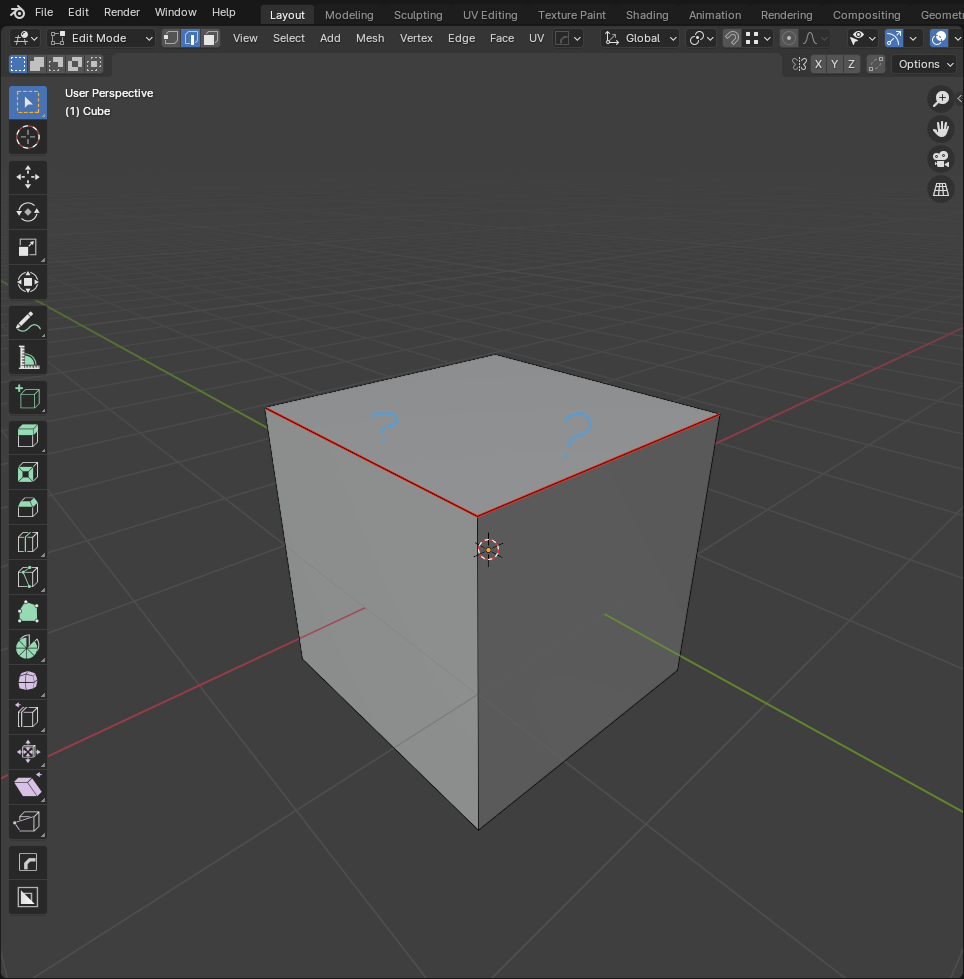The width and height of the screenshot is (964, 979).
Task: Select the Annotate pencil tool
Action: (27, 322)
